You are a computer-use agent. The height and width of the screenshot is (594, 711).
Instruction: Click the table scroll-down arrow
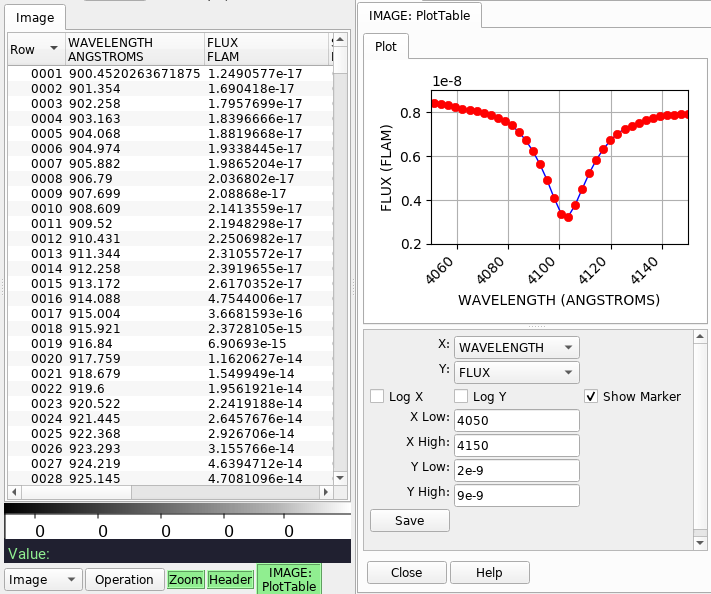tap(340, 478)
